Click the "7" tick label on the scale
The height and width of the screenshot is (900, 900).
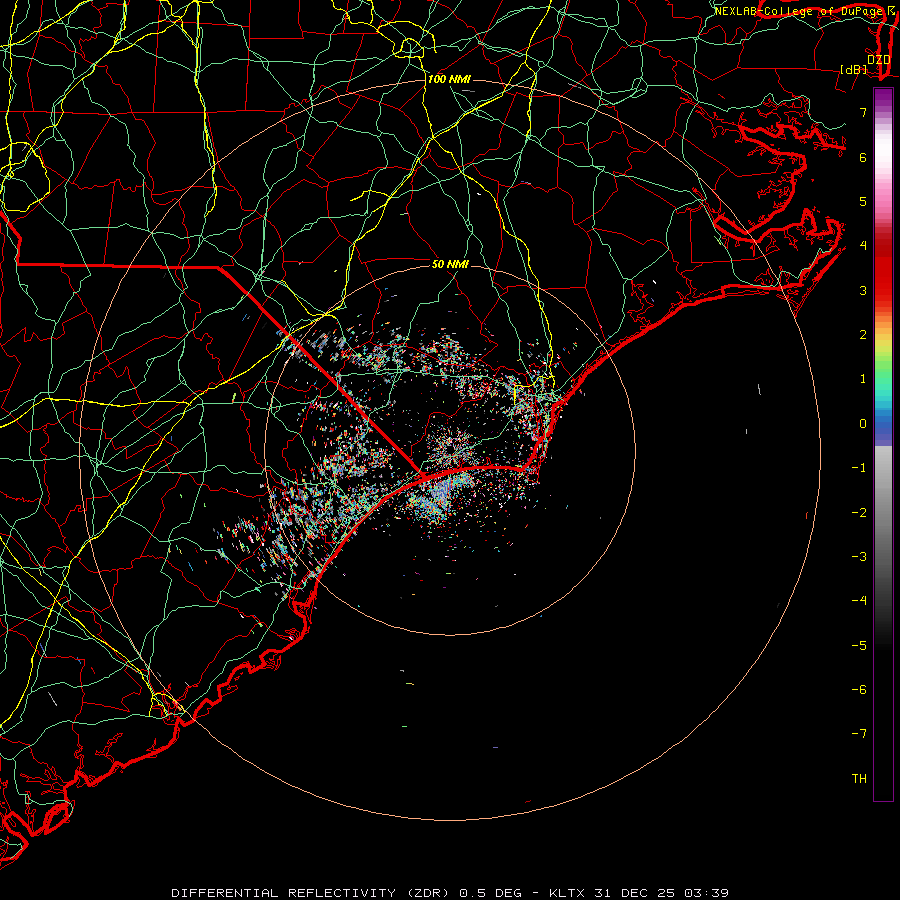[863, 112]
